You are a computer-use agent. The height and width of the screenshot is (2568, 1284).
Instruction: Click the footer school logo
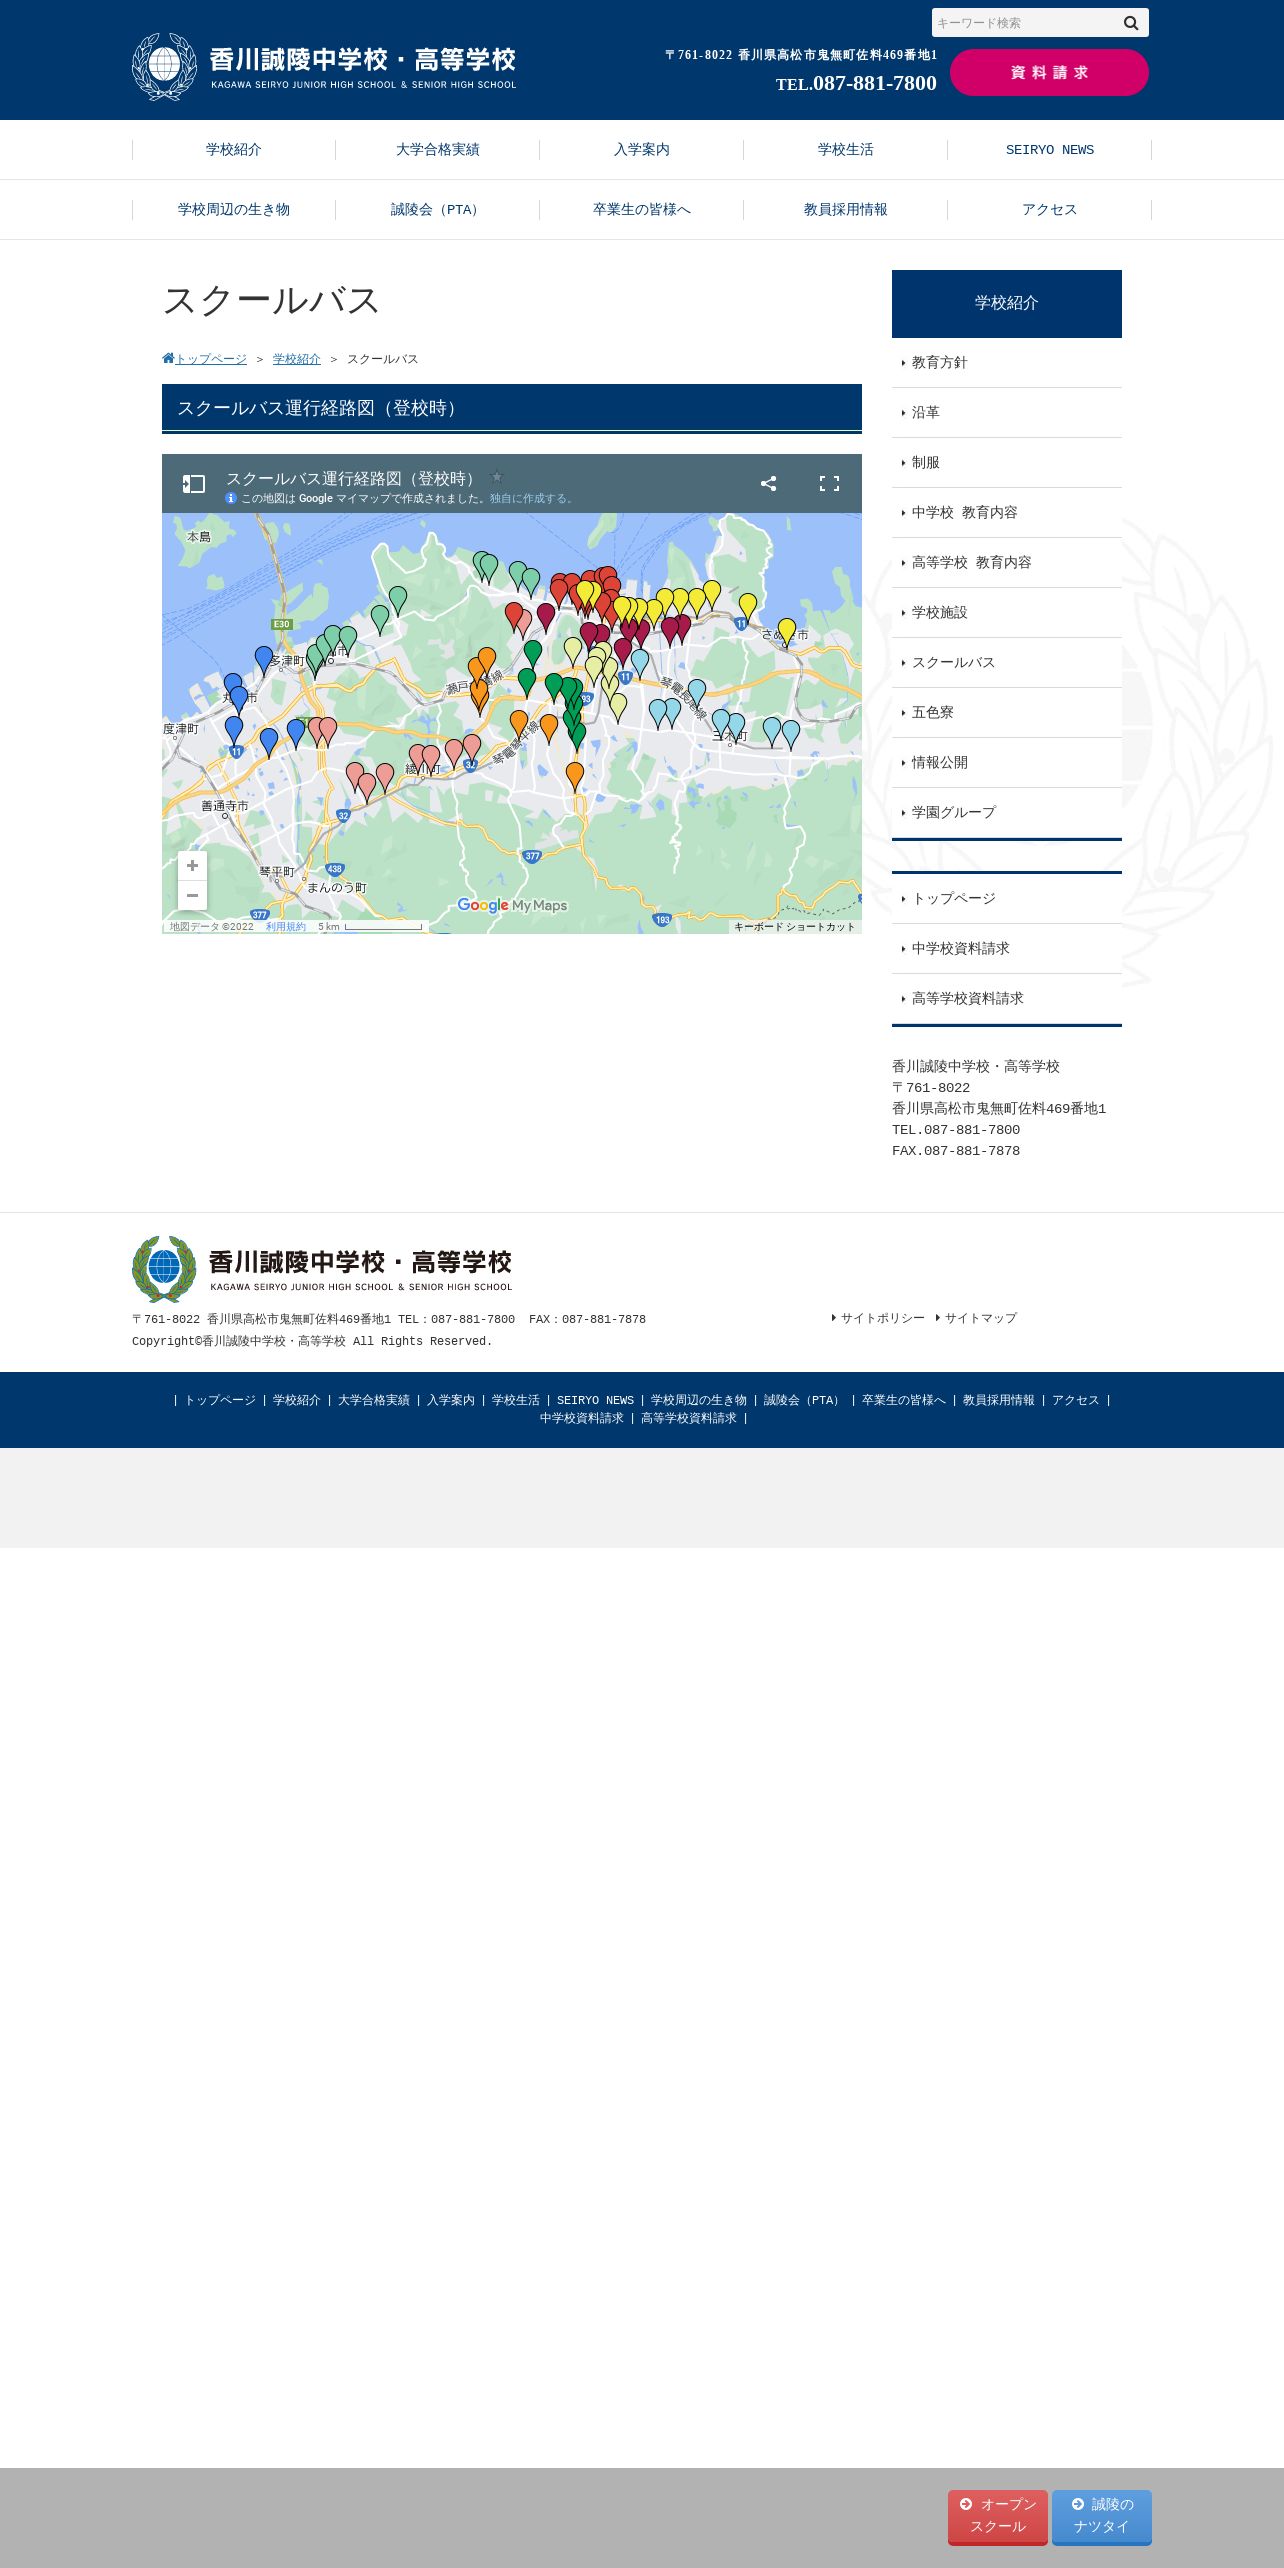click(322, 1269)
